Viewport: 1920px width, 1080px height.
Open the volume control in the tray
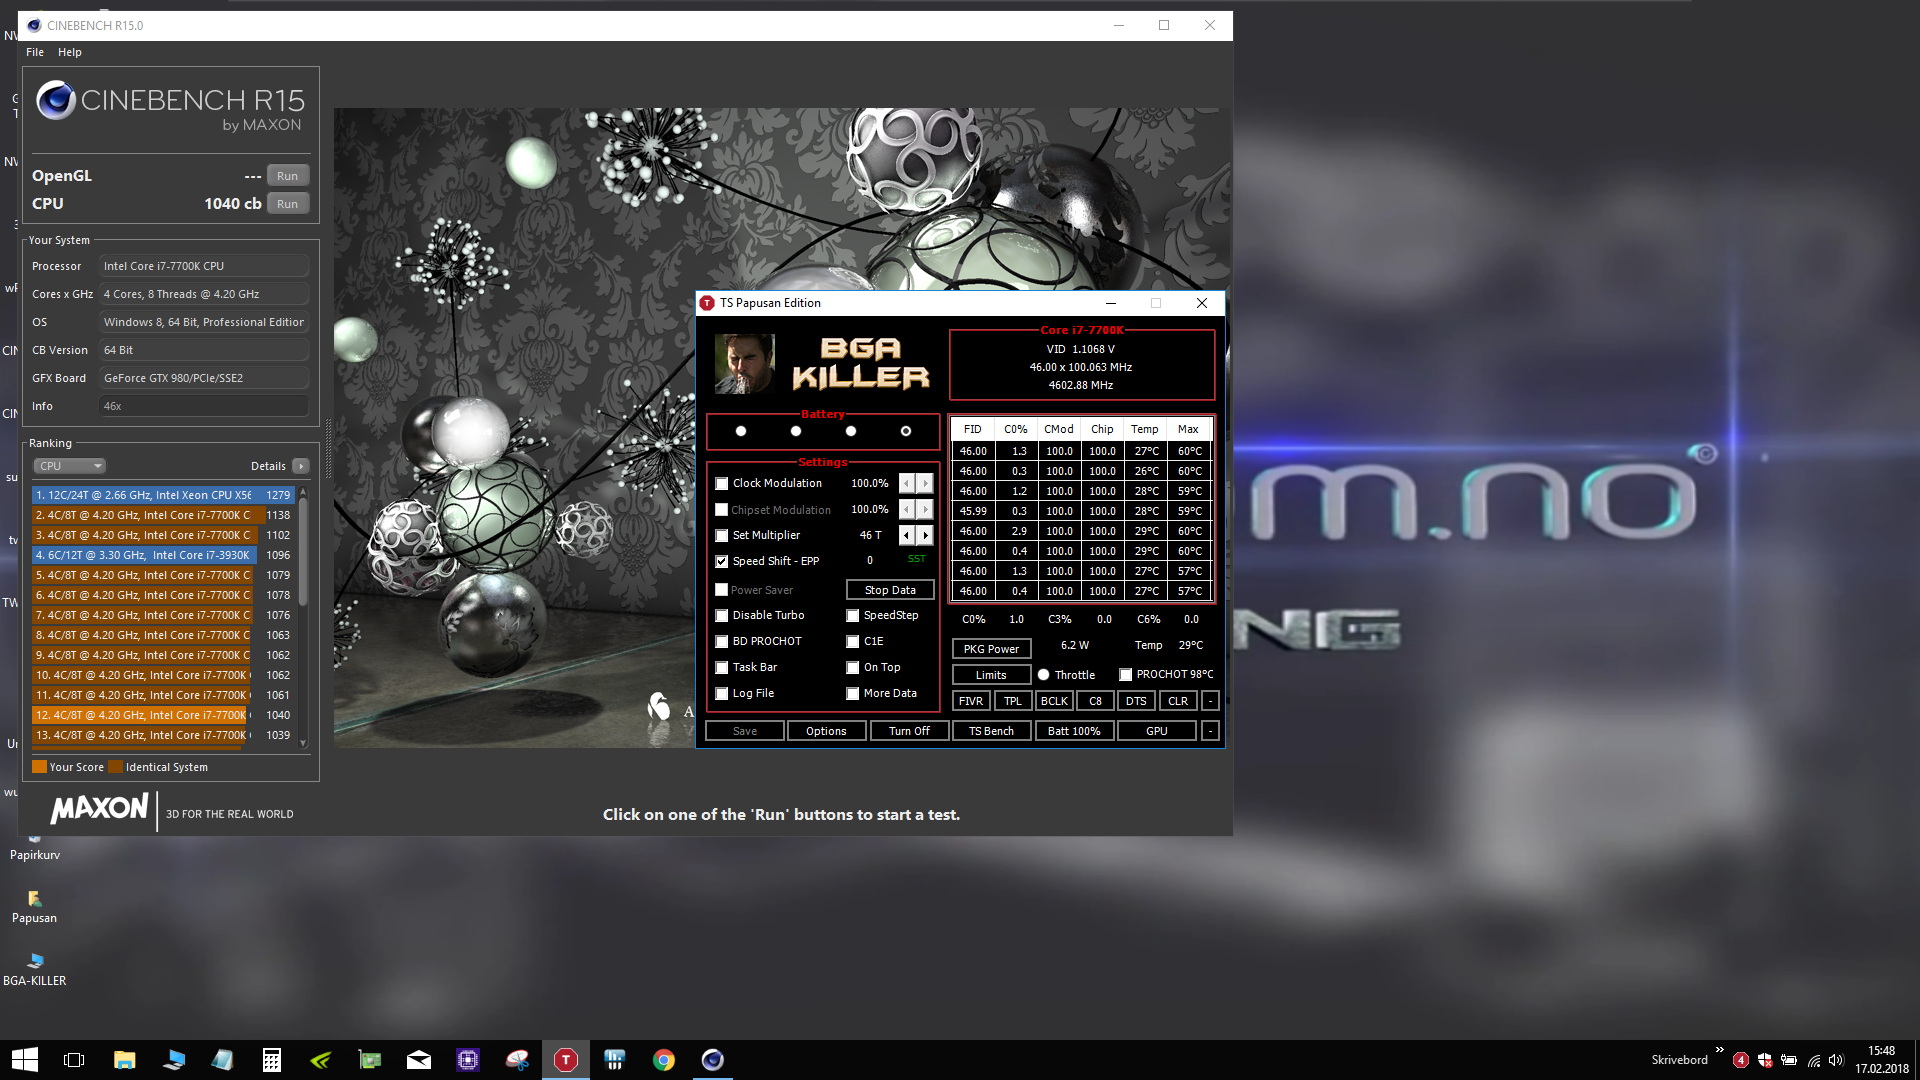1836,1060
